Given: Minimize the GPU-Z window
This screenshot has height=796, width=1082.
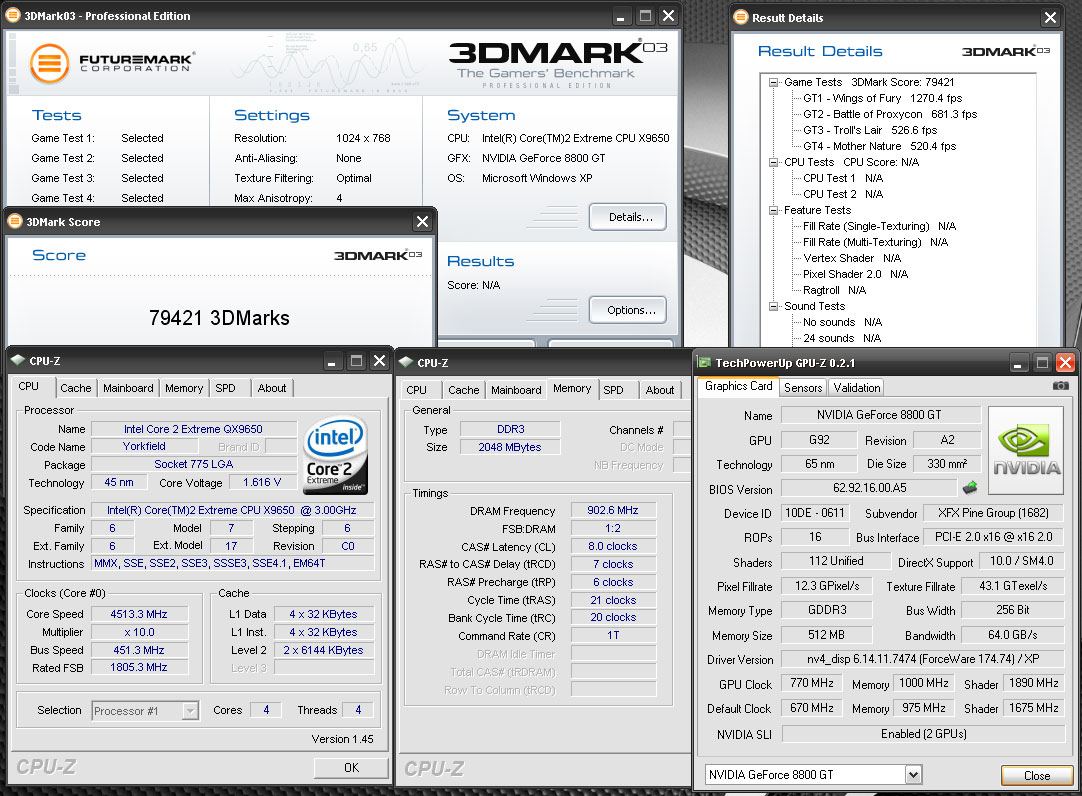Looking at the screenshot, I should (1019, 363).
